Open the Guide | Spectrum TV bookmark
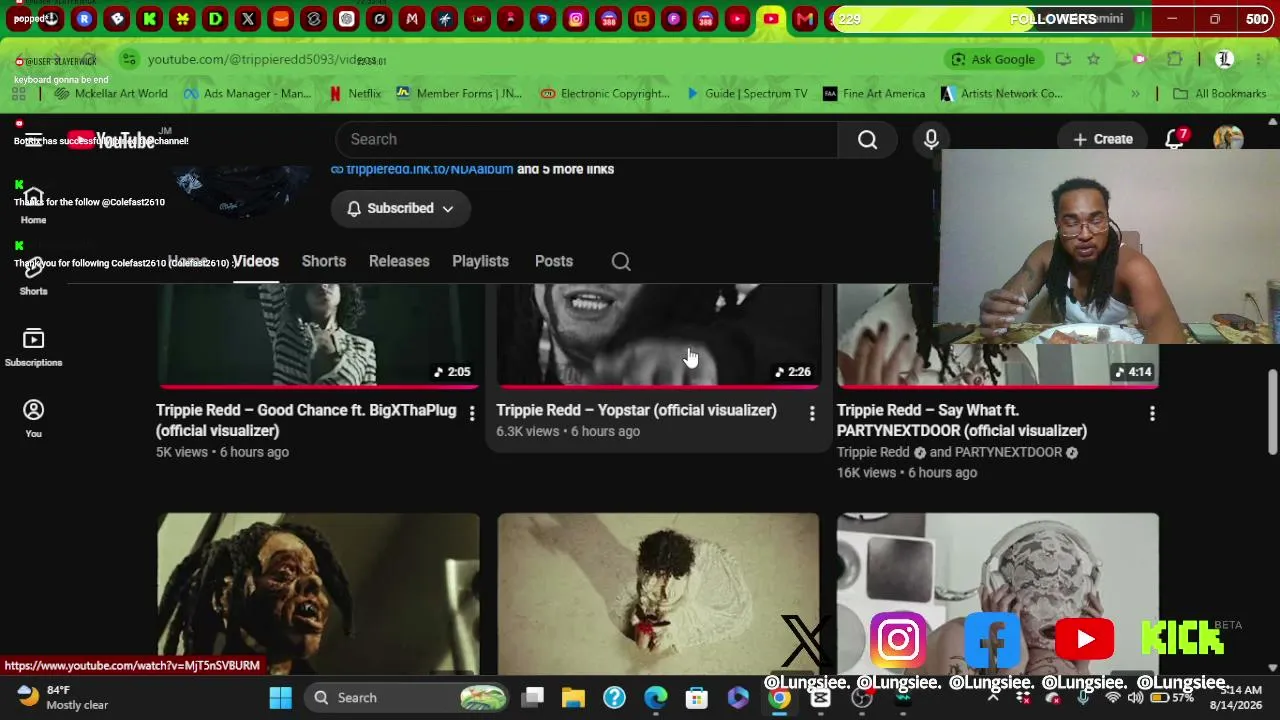 pyautogui.click(x=746, y=94)
